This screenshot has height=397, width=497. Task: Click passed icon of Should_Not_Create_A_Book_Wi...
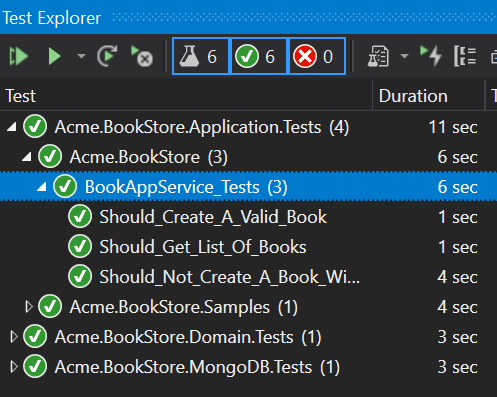pos(80,277)
